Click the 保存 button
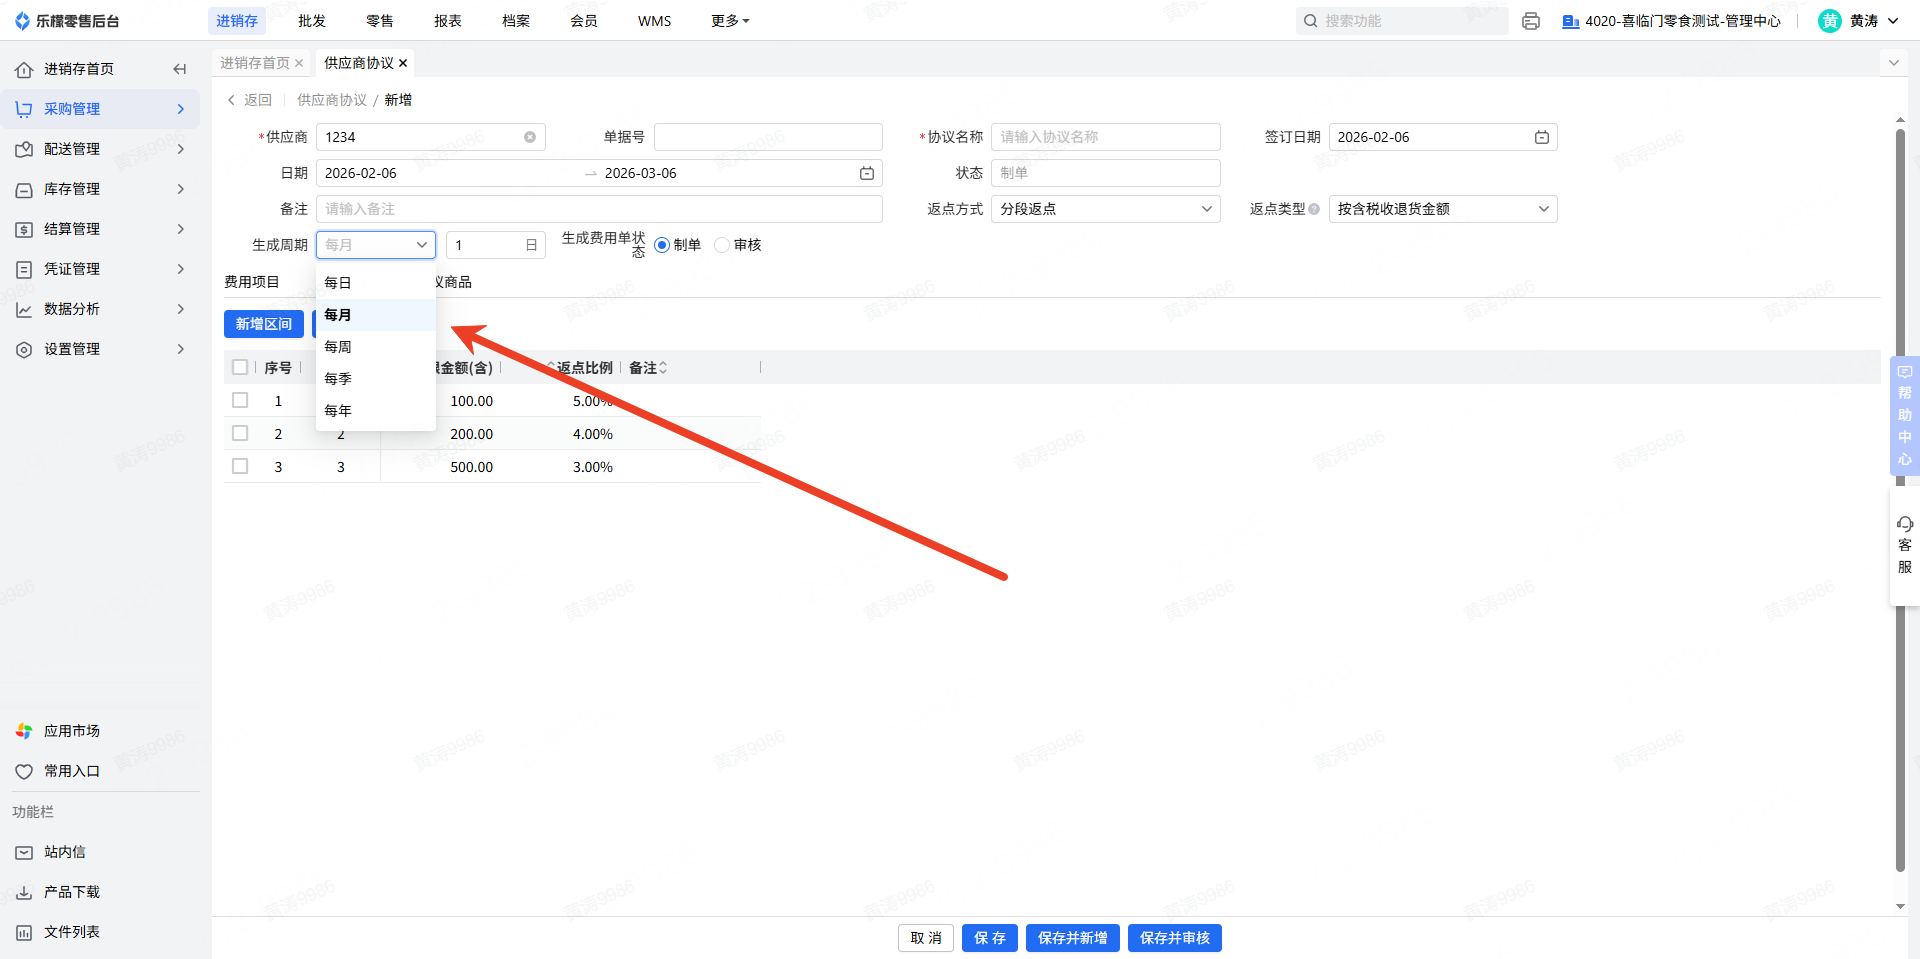The width and height of the screenshot is (1920, 959). tap(990, 938)
